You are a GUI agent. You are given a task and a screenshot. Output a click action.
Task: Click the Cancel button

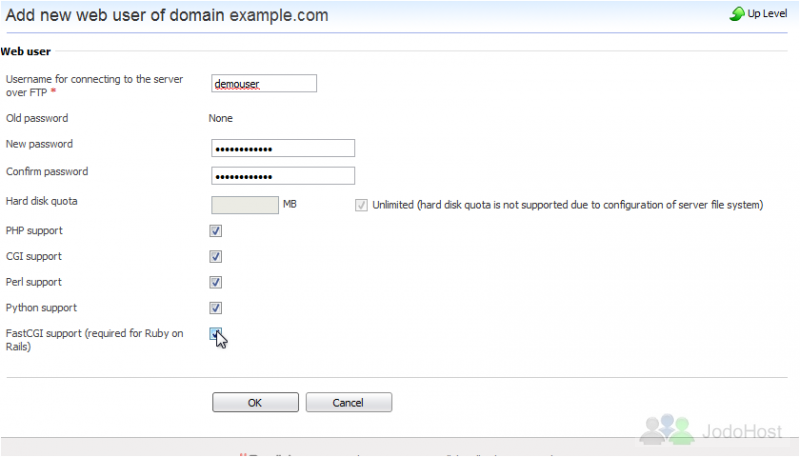348,402
